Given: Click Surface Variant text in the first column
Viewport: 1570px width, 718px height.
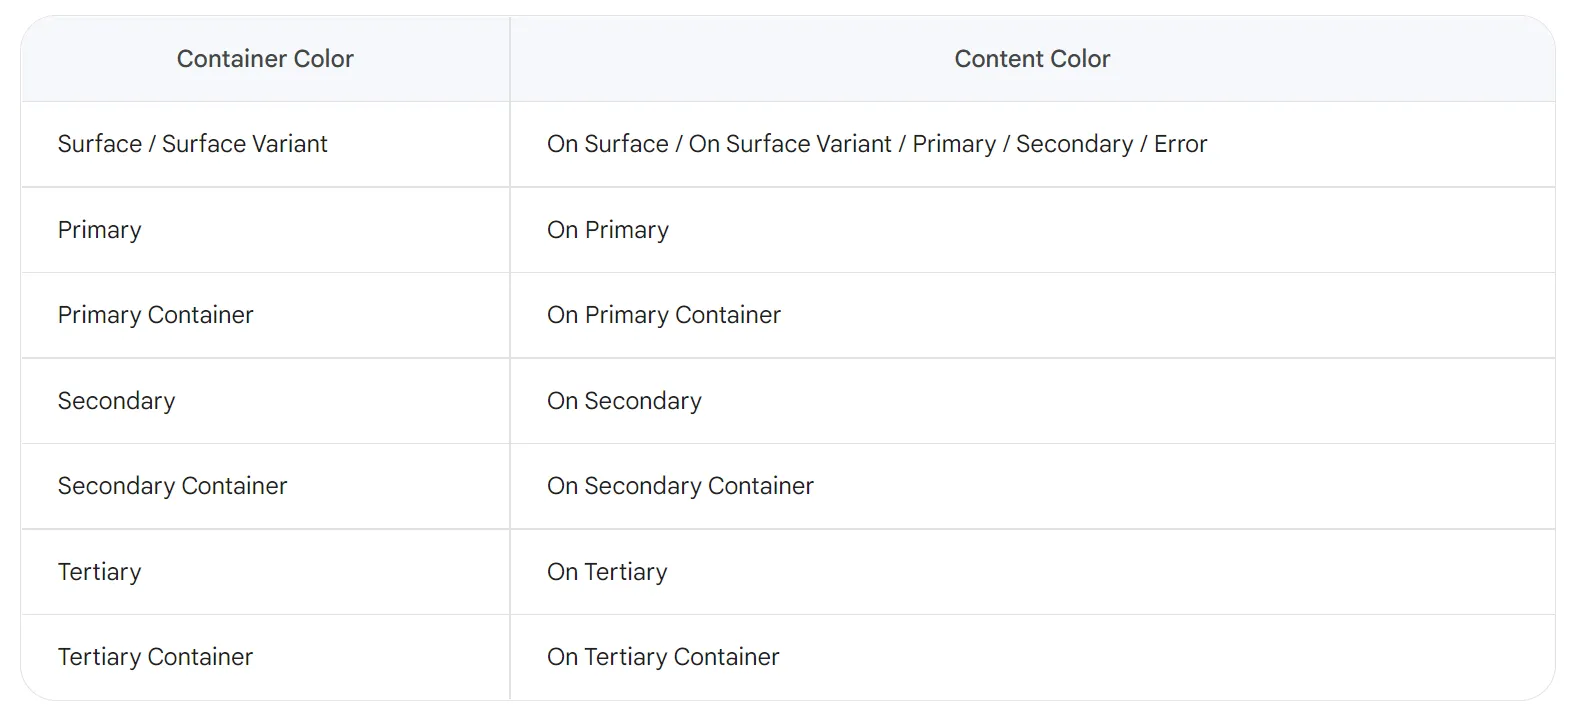Looking at the screenshot, I should click(245, 144).
